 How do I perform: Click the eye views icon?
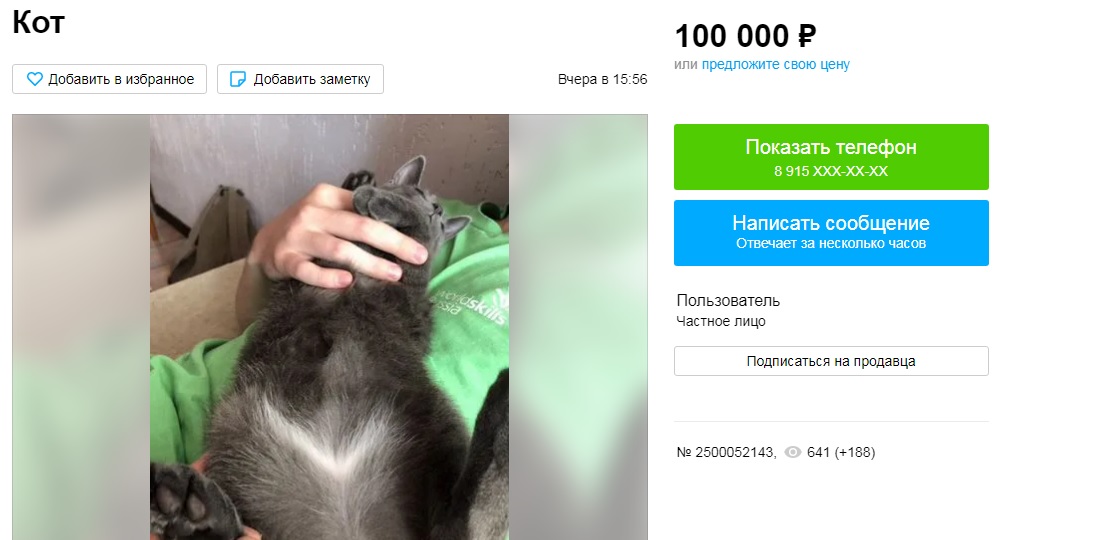(x=793, y=452)
